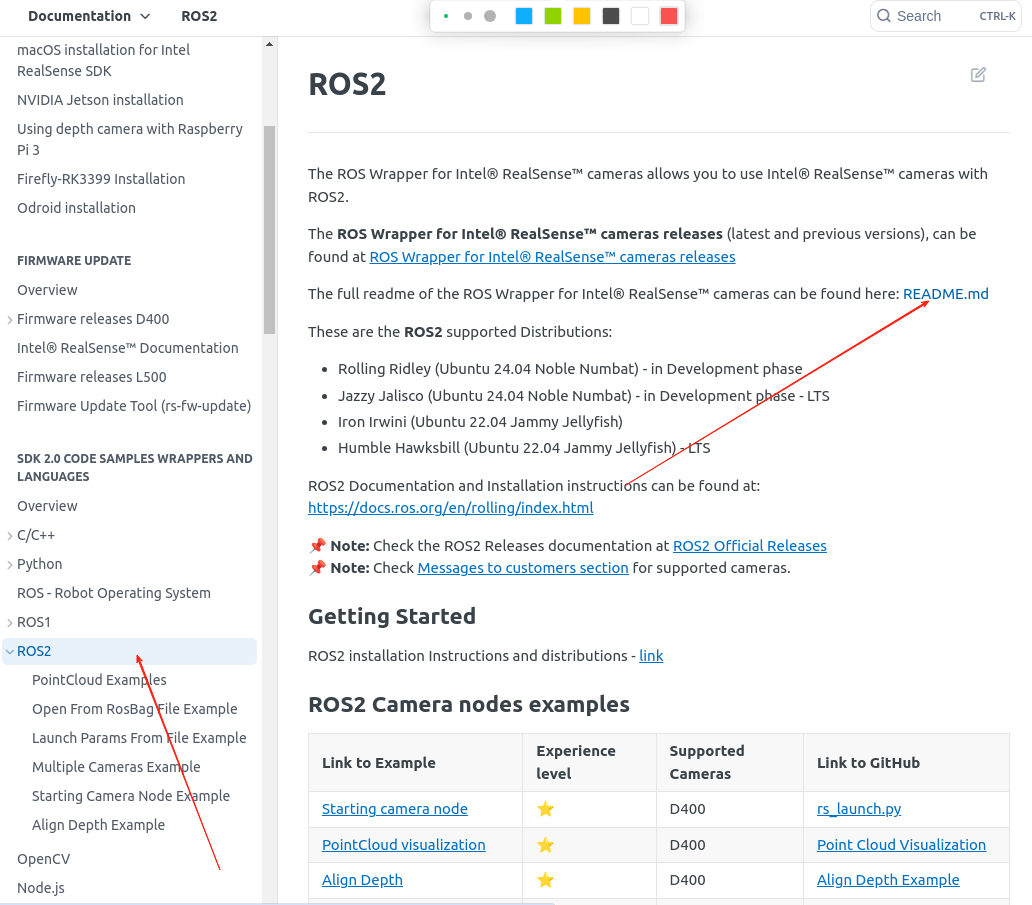This screenshot has height=905, width=1032.
Task: Open Multiple Cameras Example sub-page
Action: (116, 767)
